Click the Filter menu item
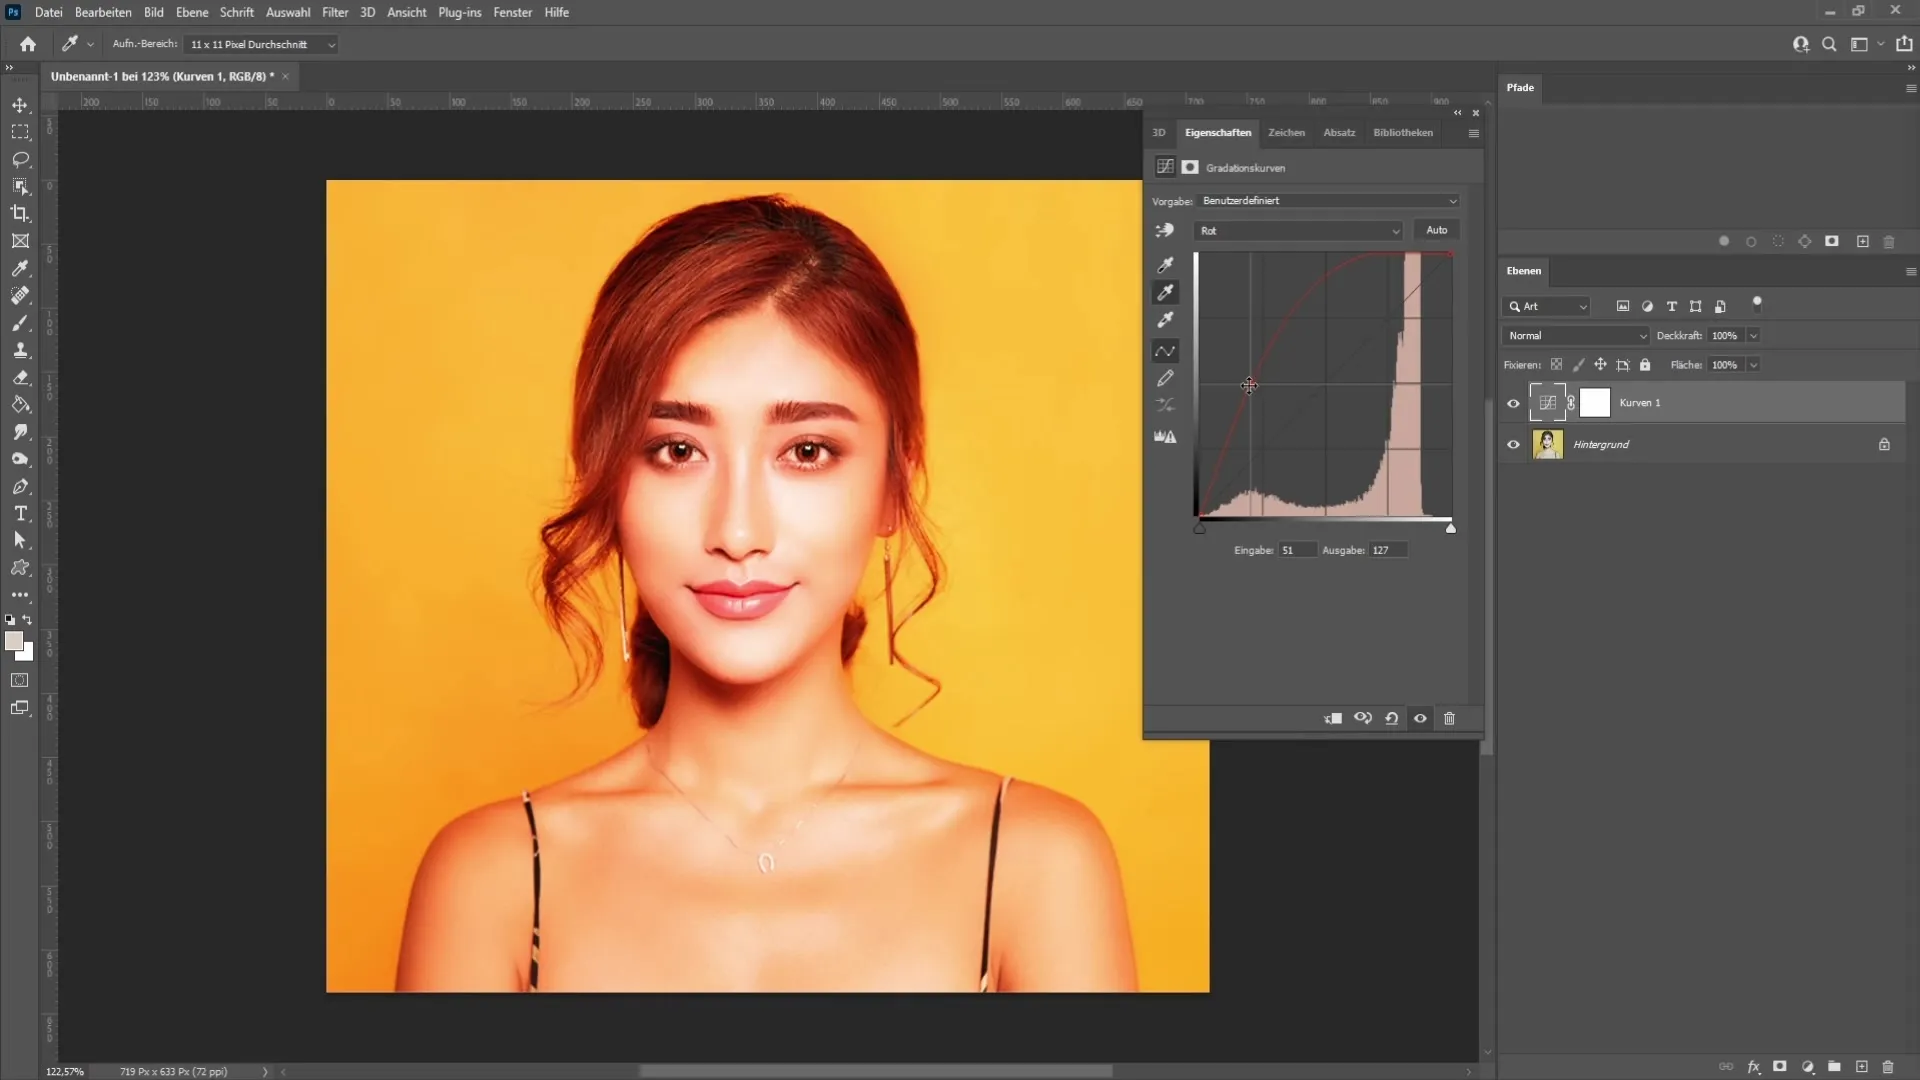Viewport: 1920px width, 1080px height. point(334,12)
